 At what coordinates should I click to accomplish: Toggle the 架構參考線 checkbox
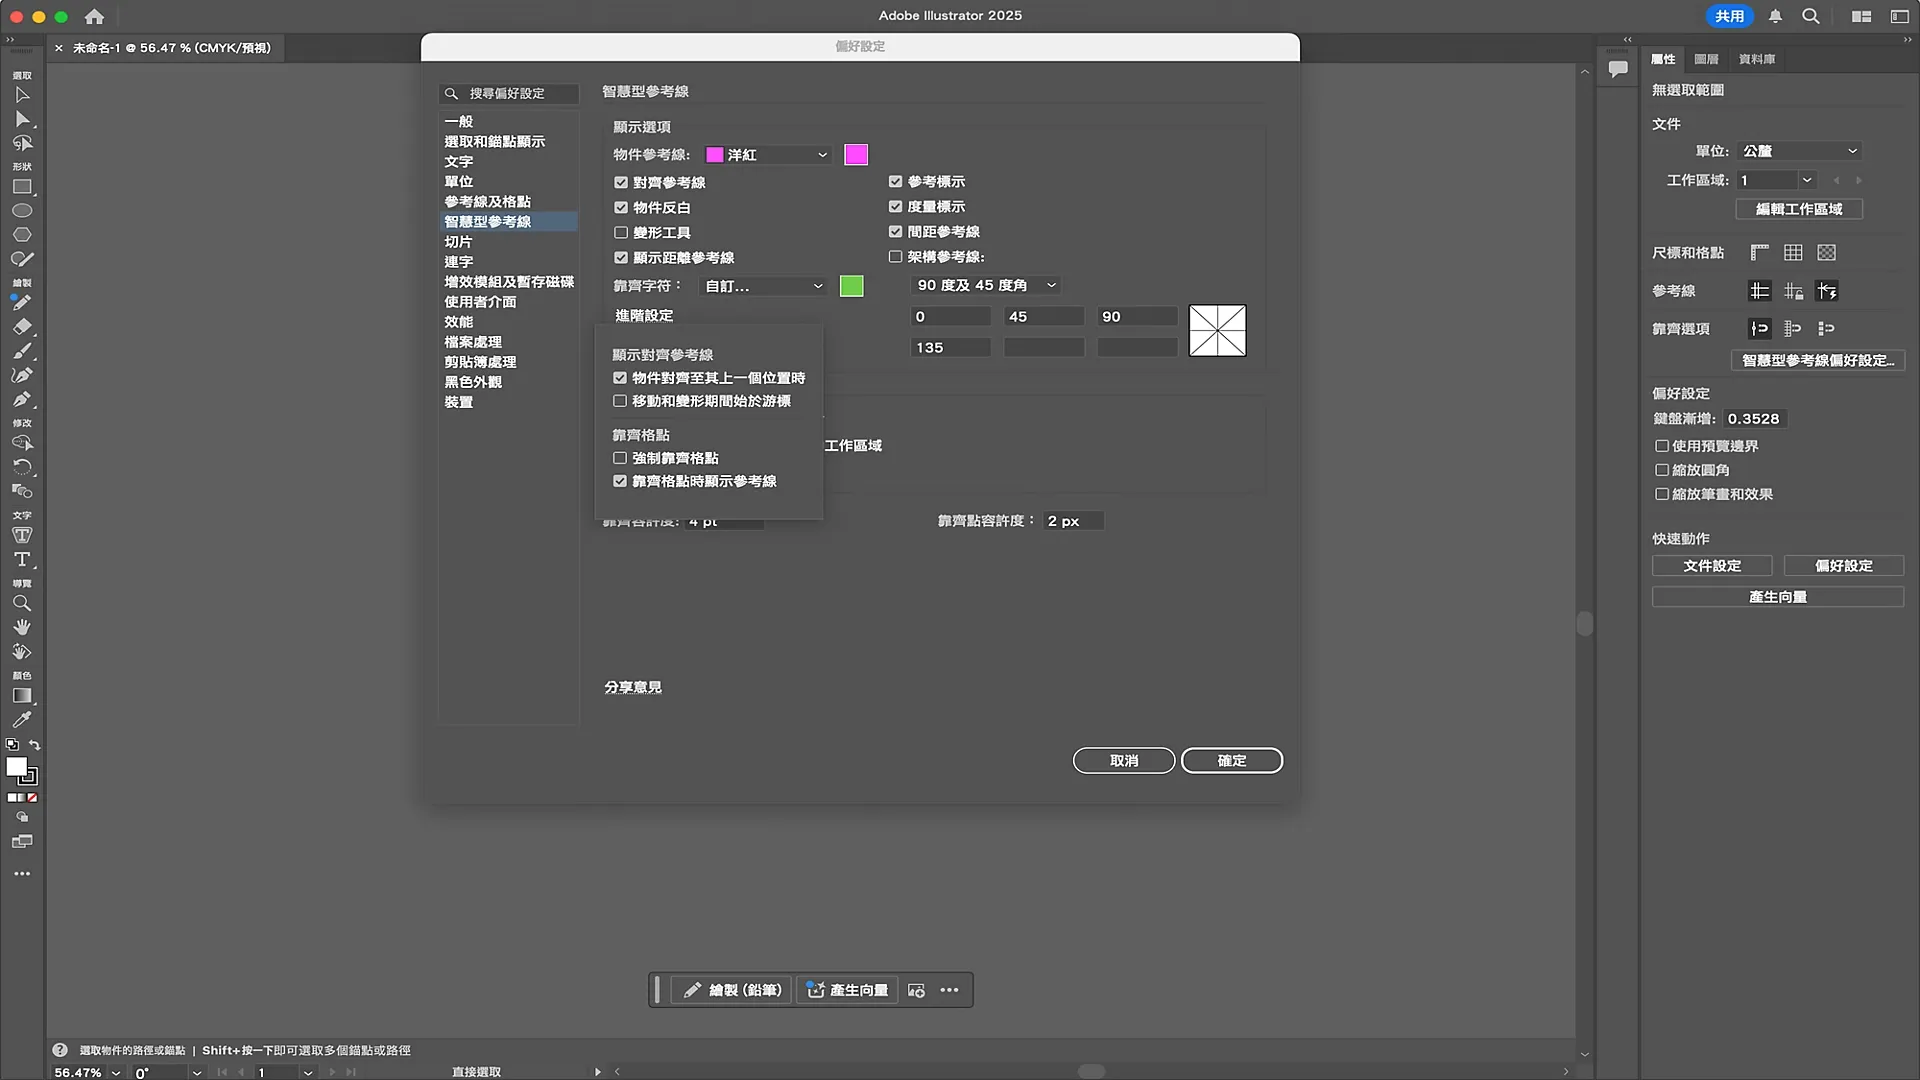point(895,257)
